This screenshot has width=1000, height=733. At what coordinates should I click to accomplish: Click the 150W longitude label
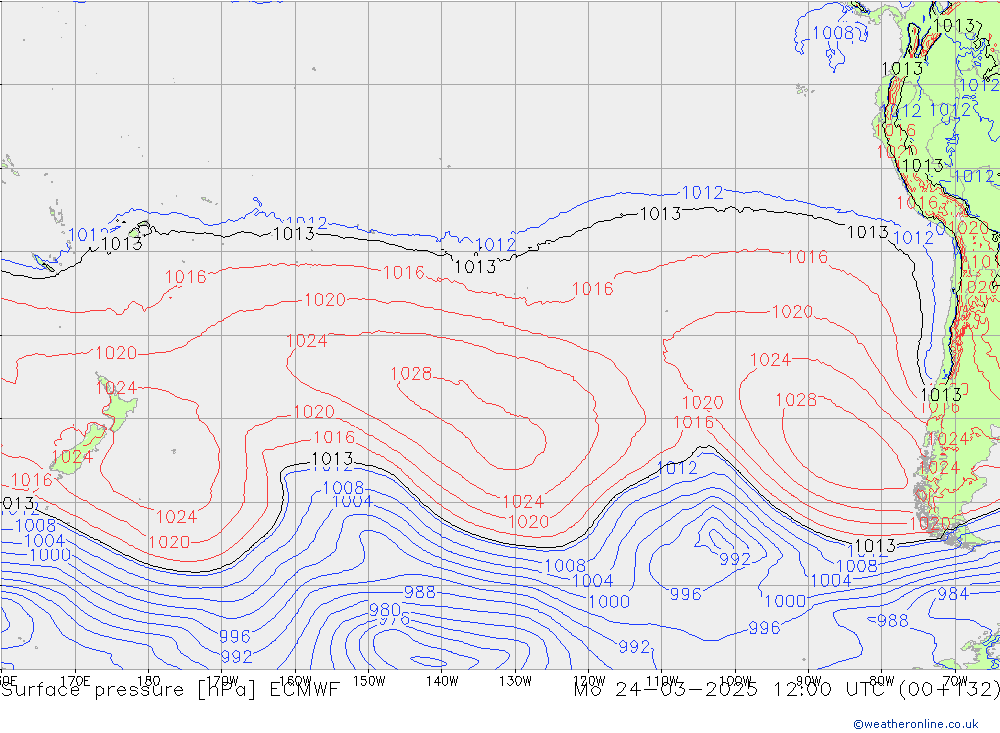(x=369, y=681)
